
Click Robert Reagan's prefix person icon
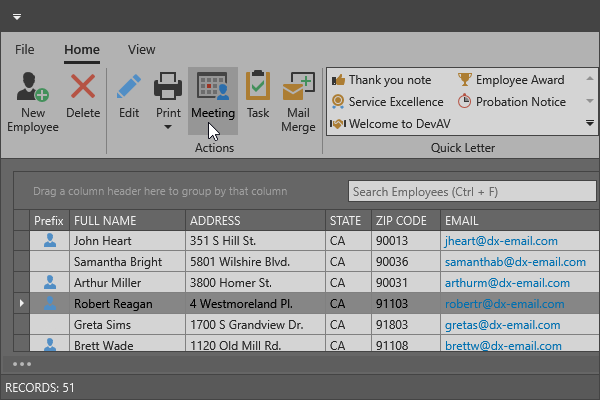50,303
